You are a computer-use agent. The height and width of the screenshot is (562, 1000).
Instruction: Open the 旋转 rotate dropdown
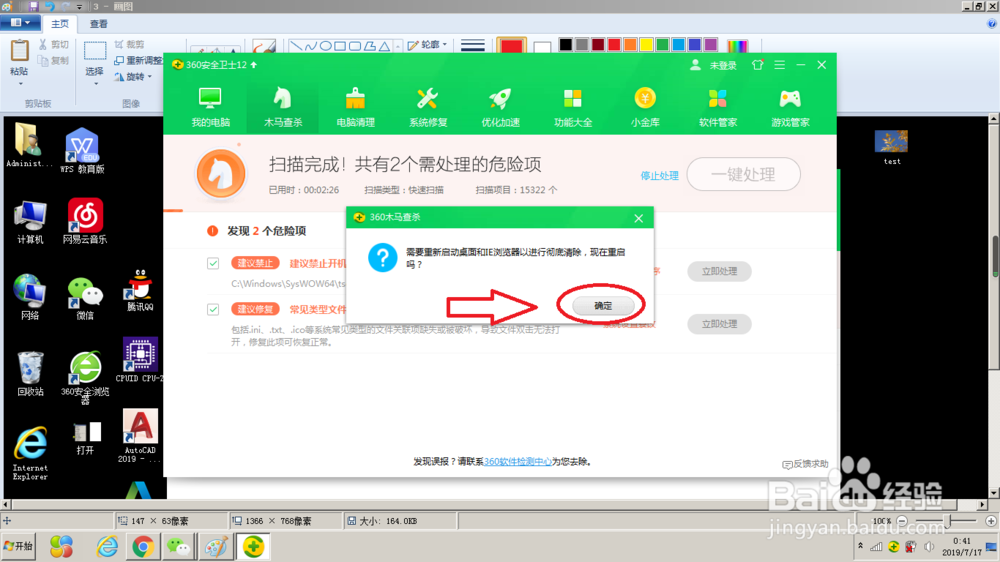click(x=133, y=77)
